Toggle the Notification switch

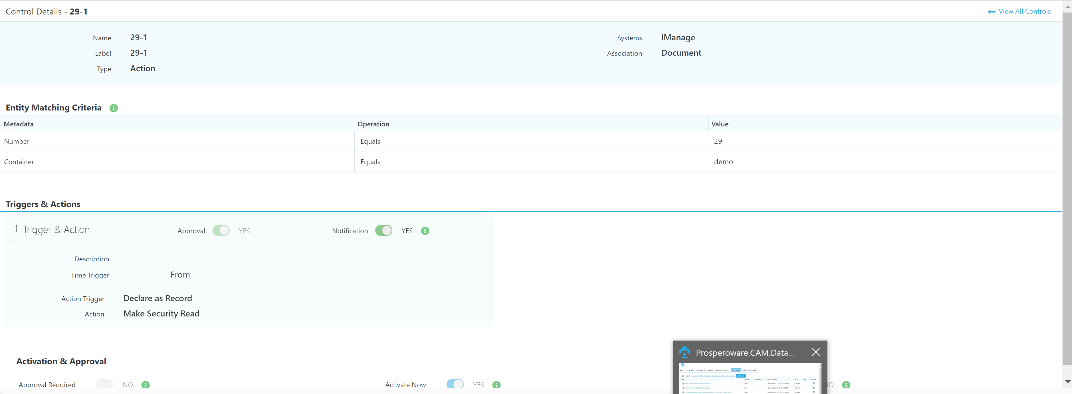[x=384, y=231]
